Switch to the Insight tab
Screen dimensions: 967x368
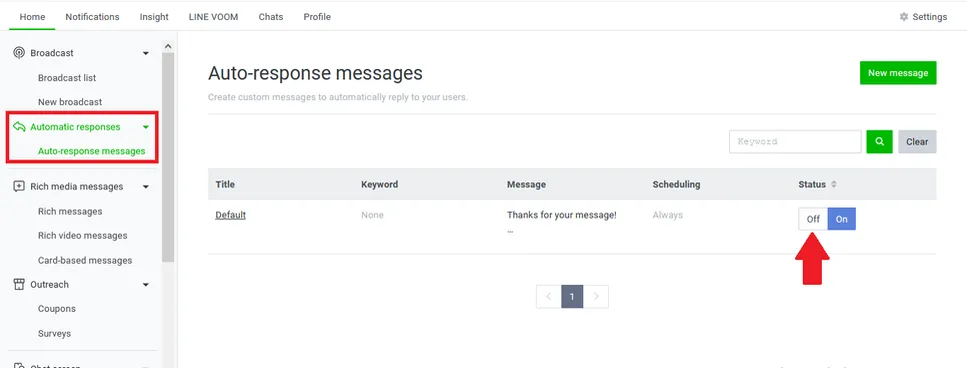pos(154,17)
